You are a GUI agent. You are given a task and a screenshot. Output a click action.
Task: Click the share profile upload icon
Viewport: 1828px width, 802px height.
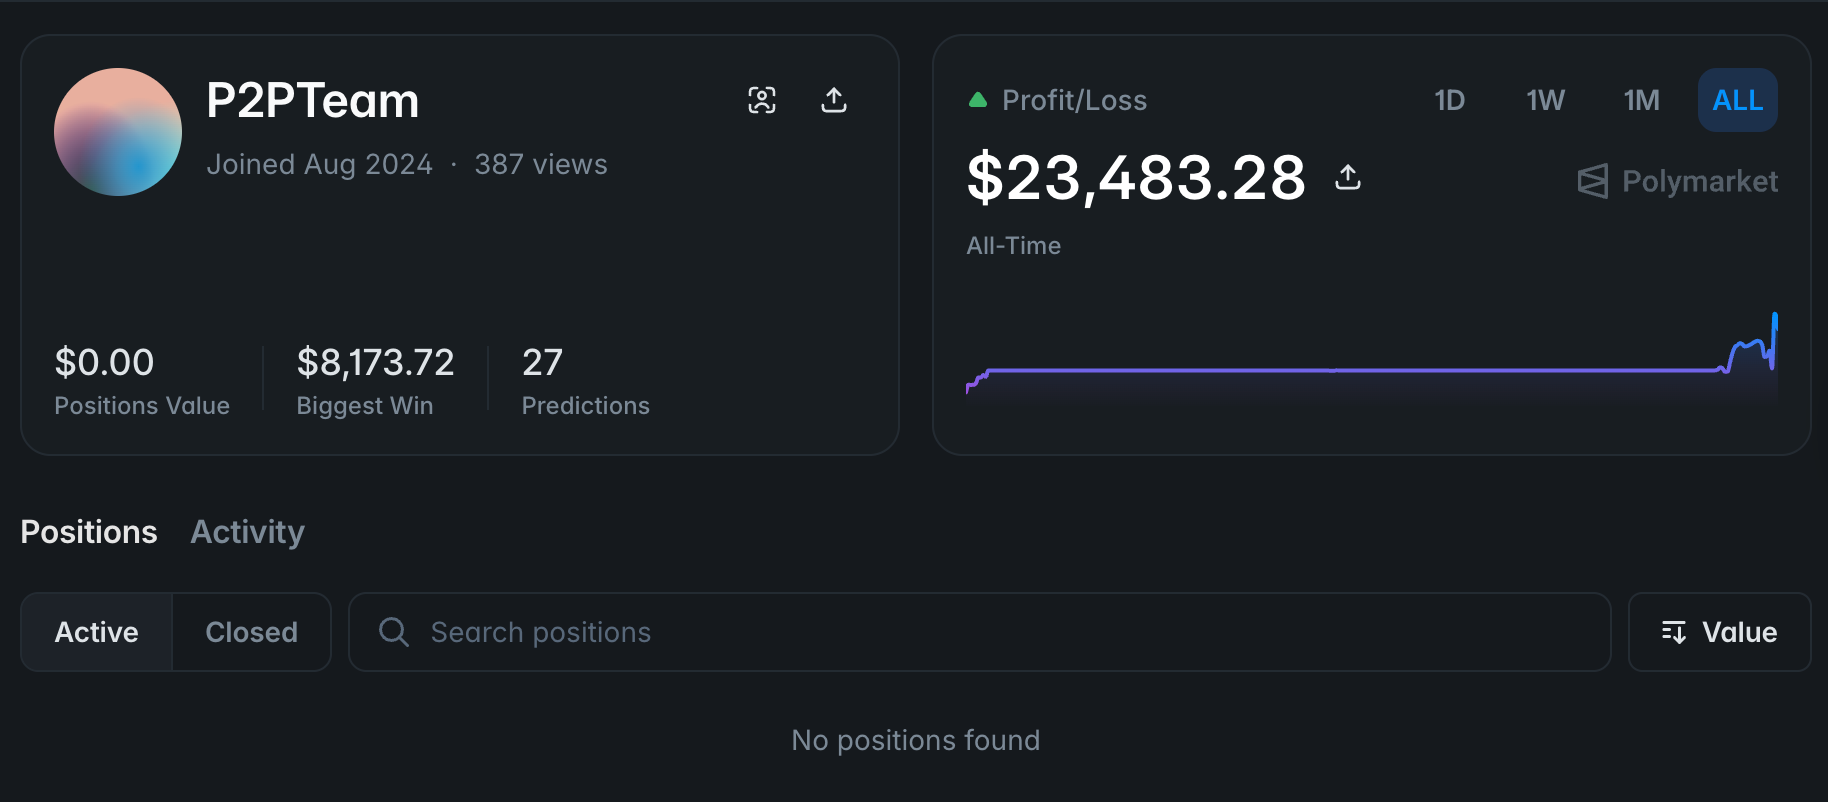pos(835,100)
